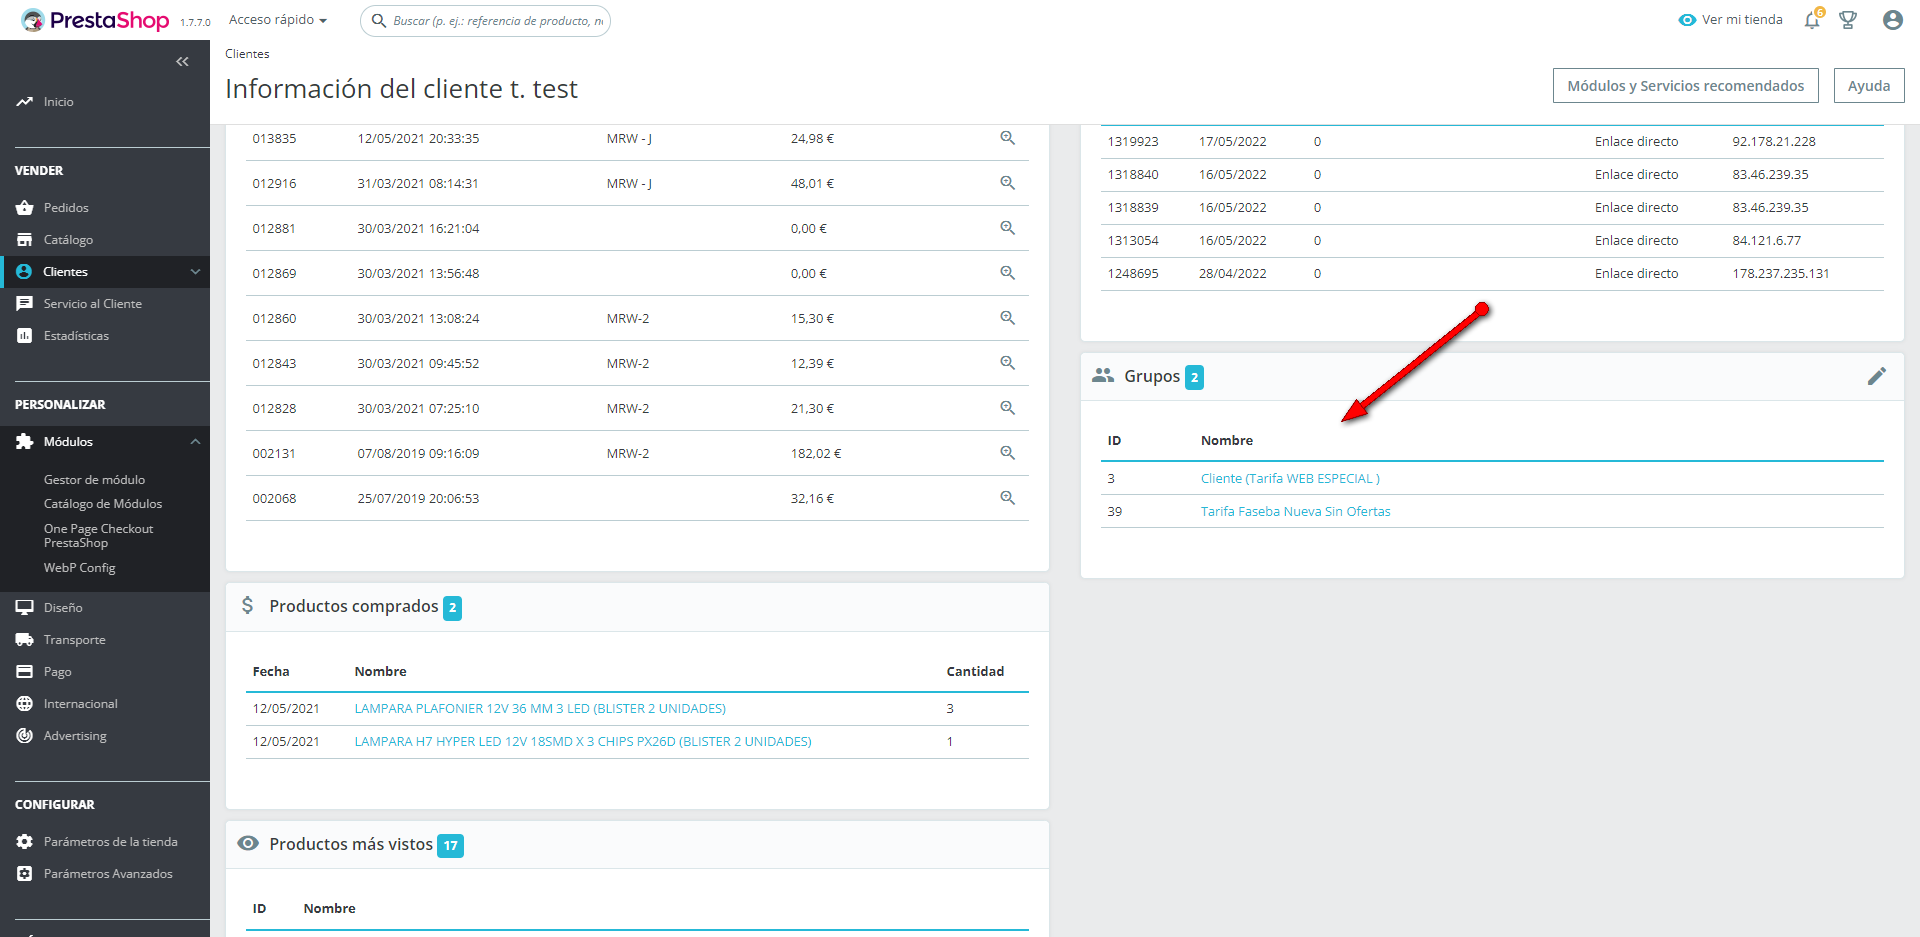Open LAMPARA H7 HYPER LED product link
This screenshot has width=1920, height=937.
click(x=583, y=741)
